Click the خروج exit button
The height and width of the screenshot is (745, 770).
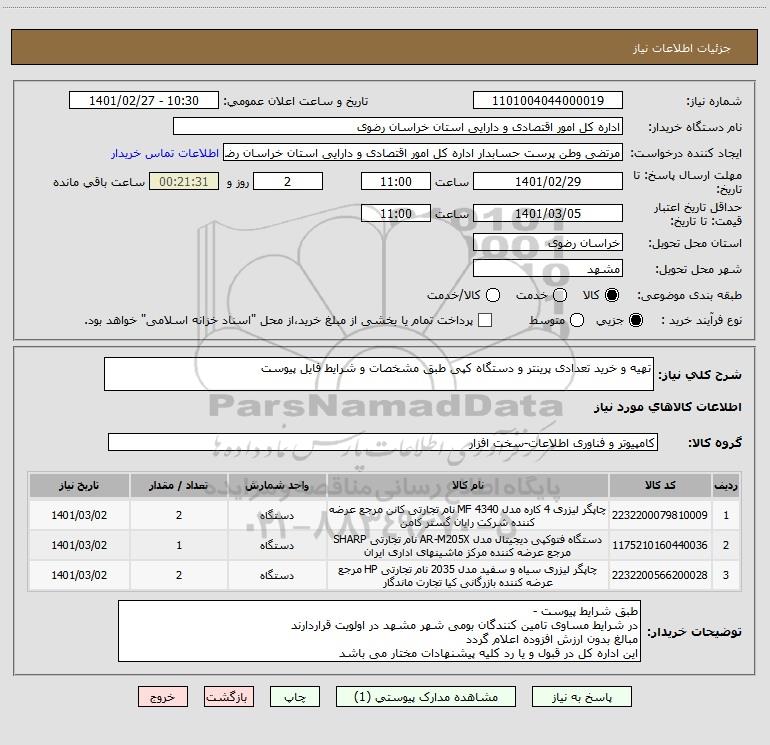(163, 697)
